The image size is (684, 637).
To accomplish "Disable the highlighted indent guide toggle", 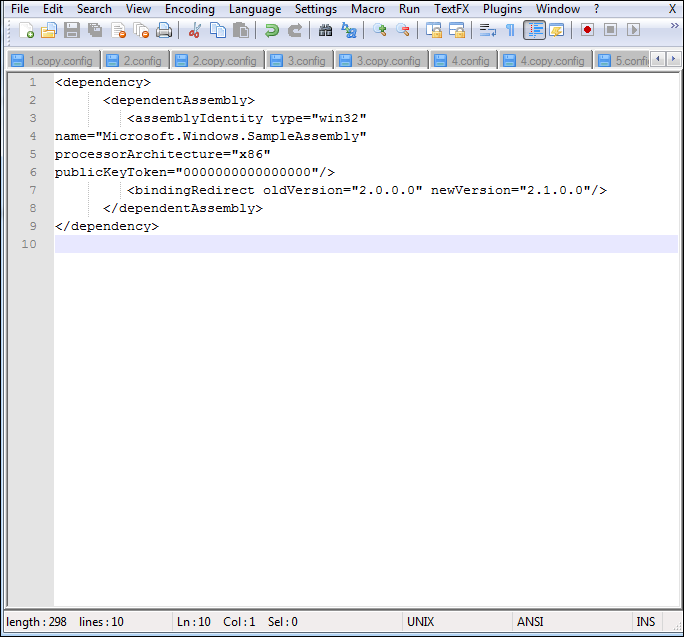I will pyautogui.click(x=534, y=30).
